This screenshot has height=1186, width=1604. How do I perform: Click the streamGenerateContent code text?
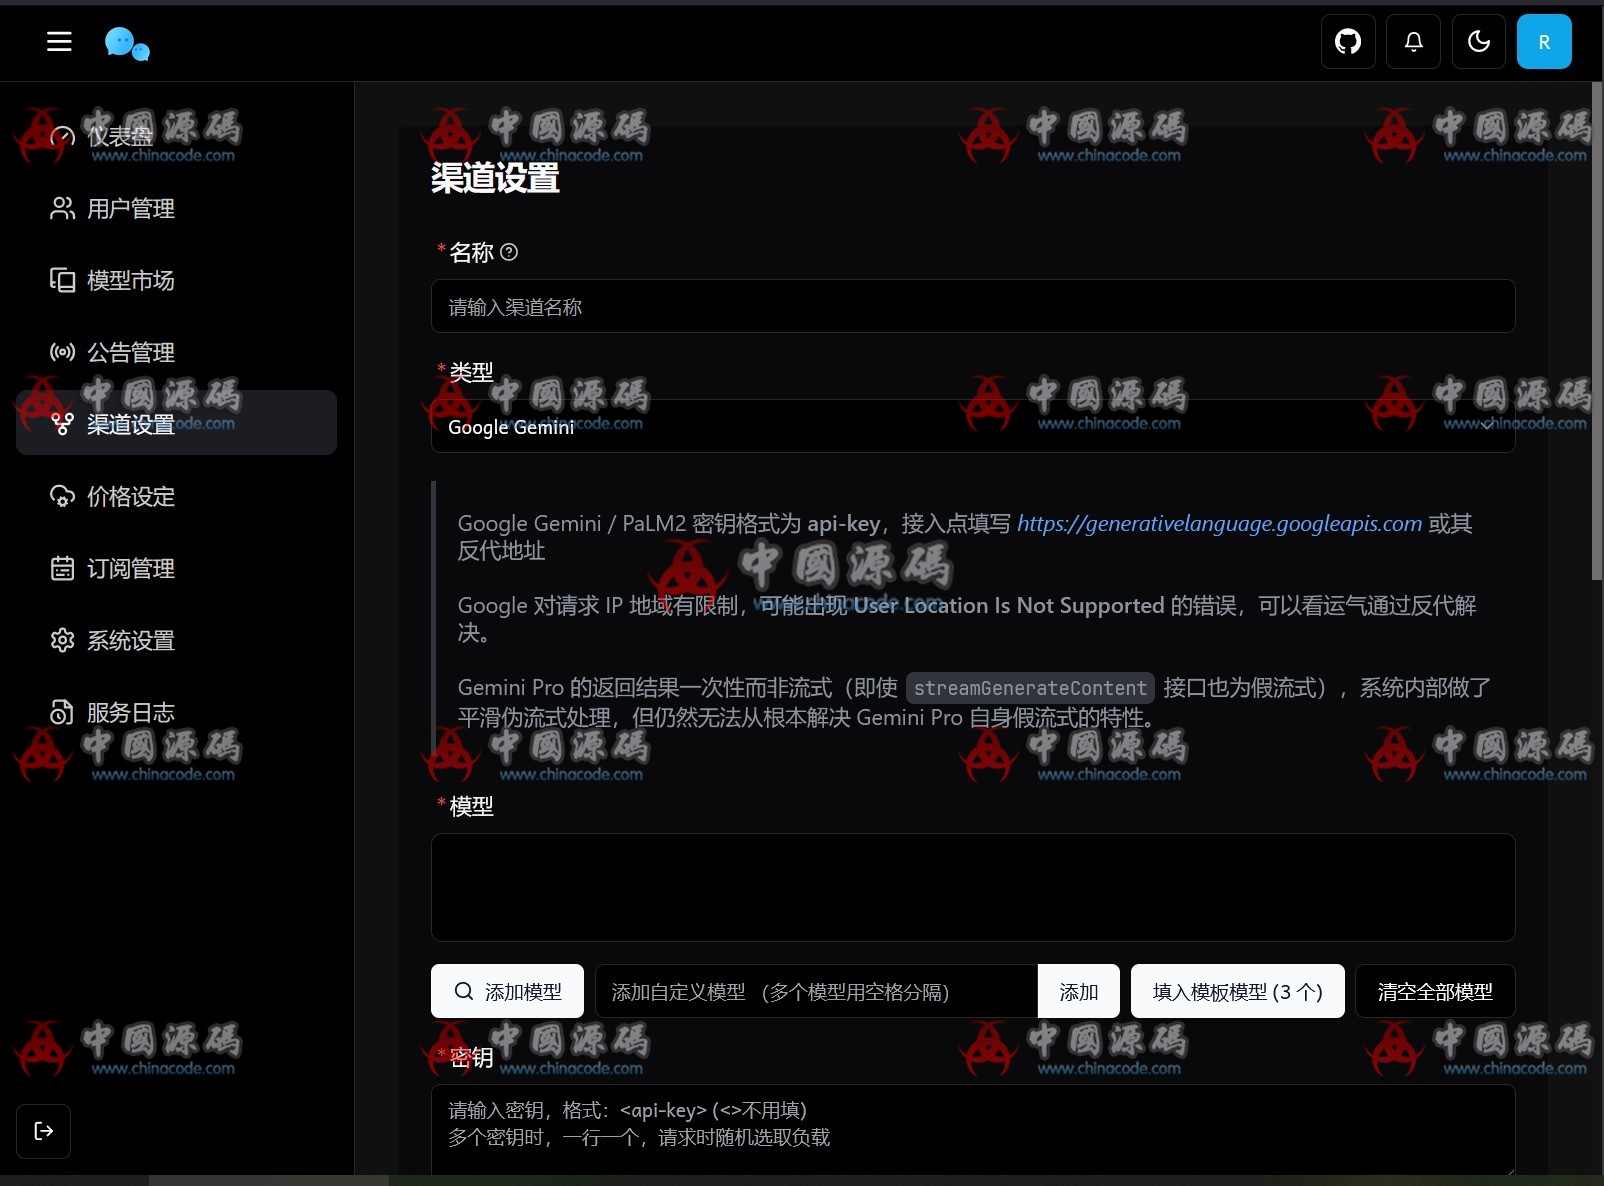1030,688
